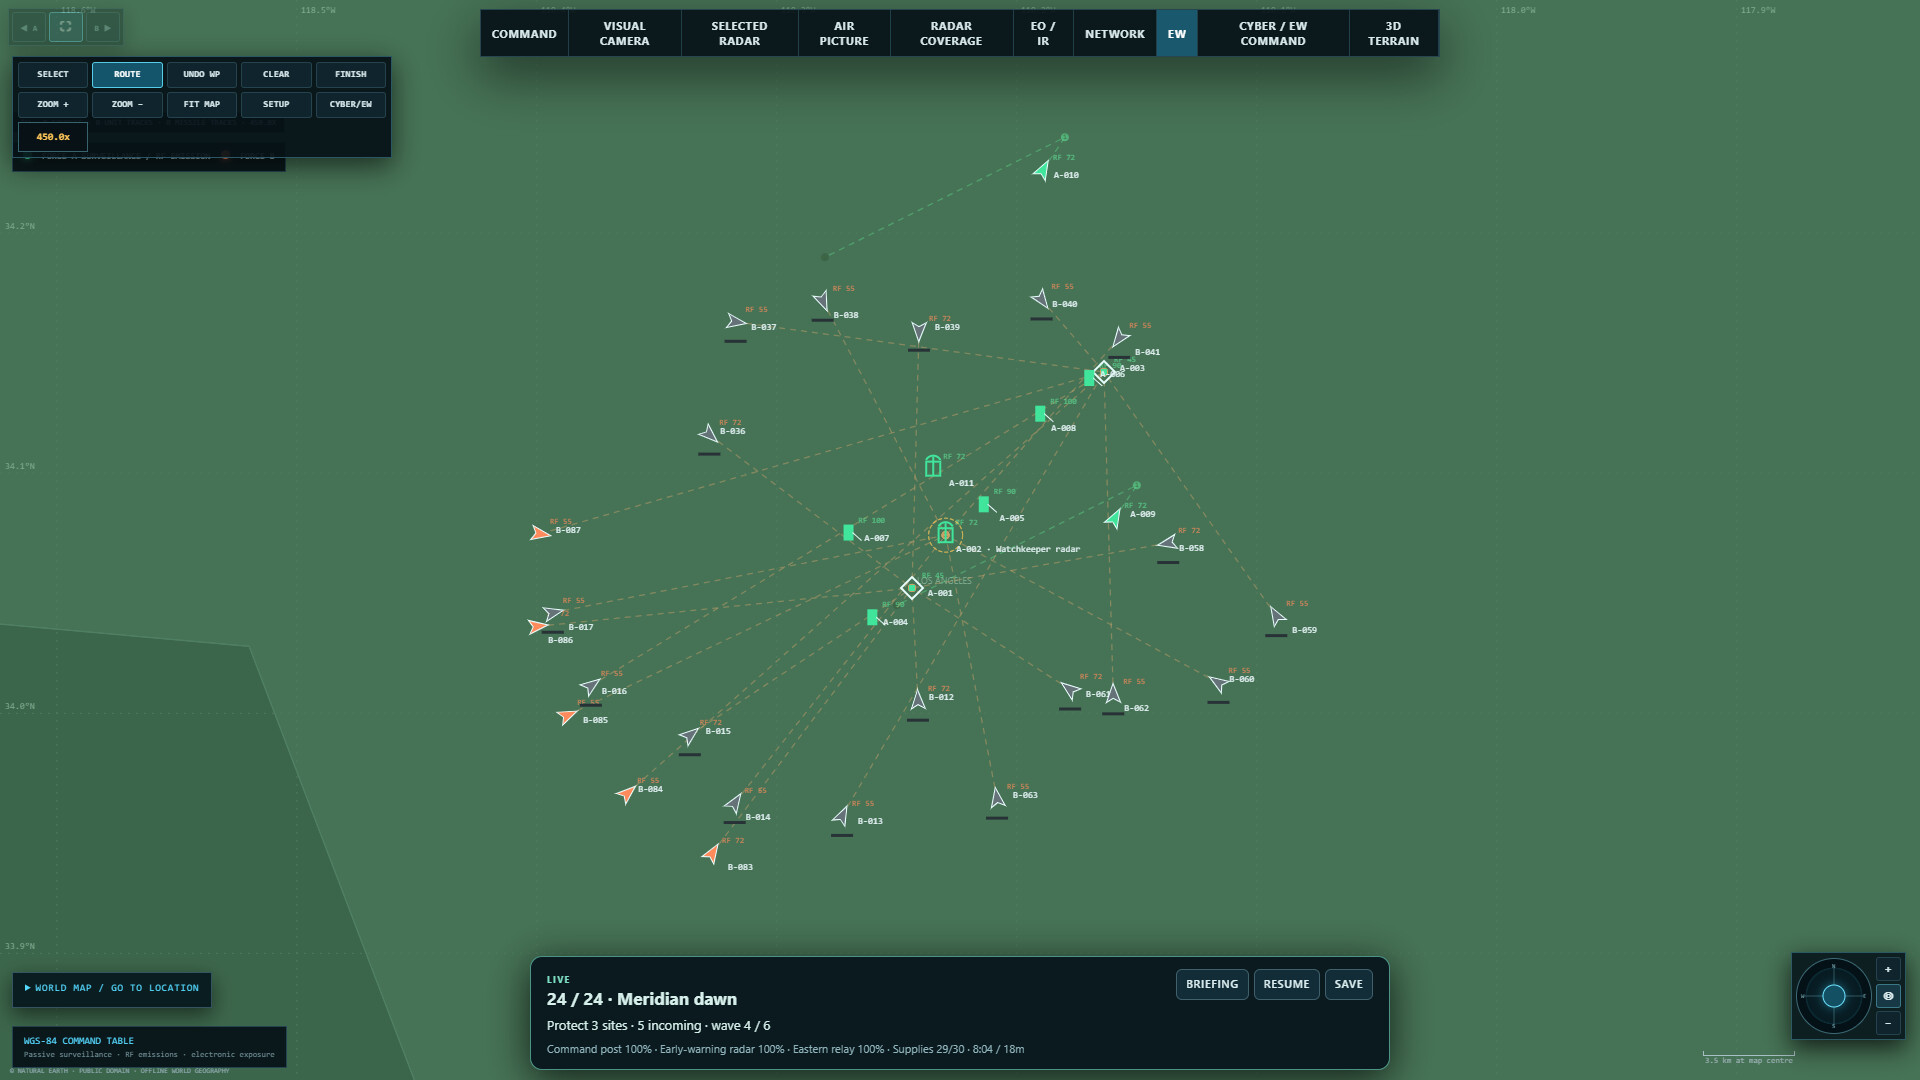Toggle the ROUTE tool mode
The image size is (1920, 1080).
point(127,75)
